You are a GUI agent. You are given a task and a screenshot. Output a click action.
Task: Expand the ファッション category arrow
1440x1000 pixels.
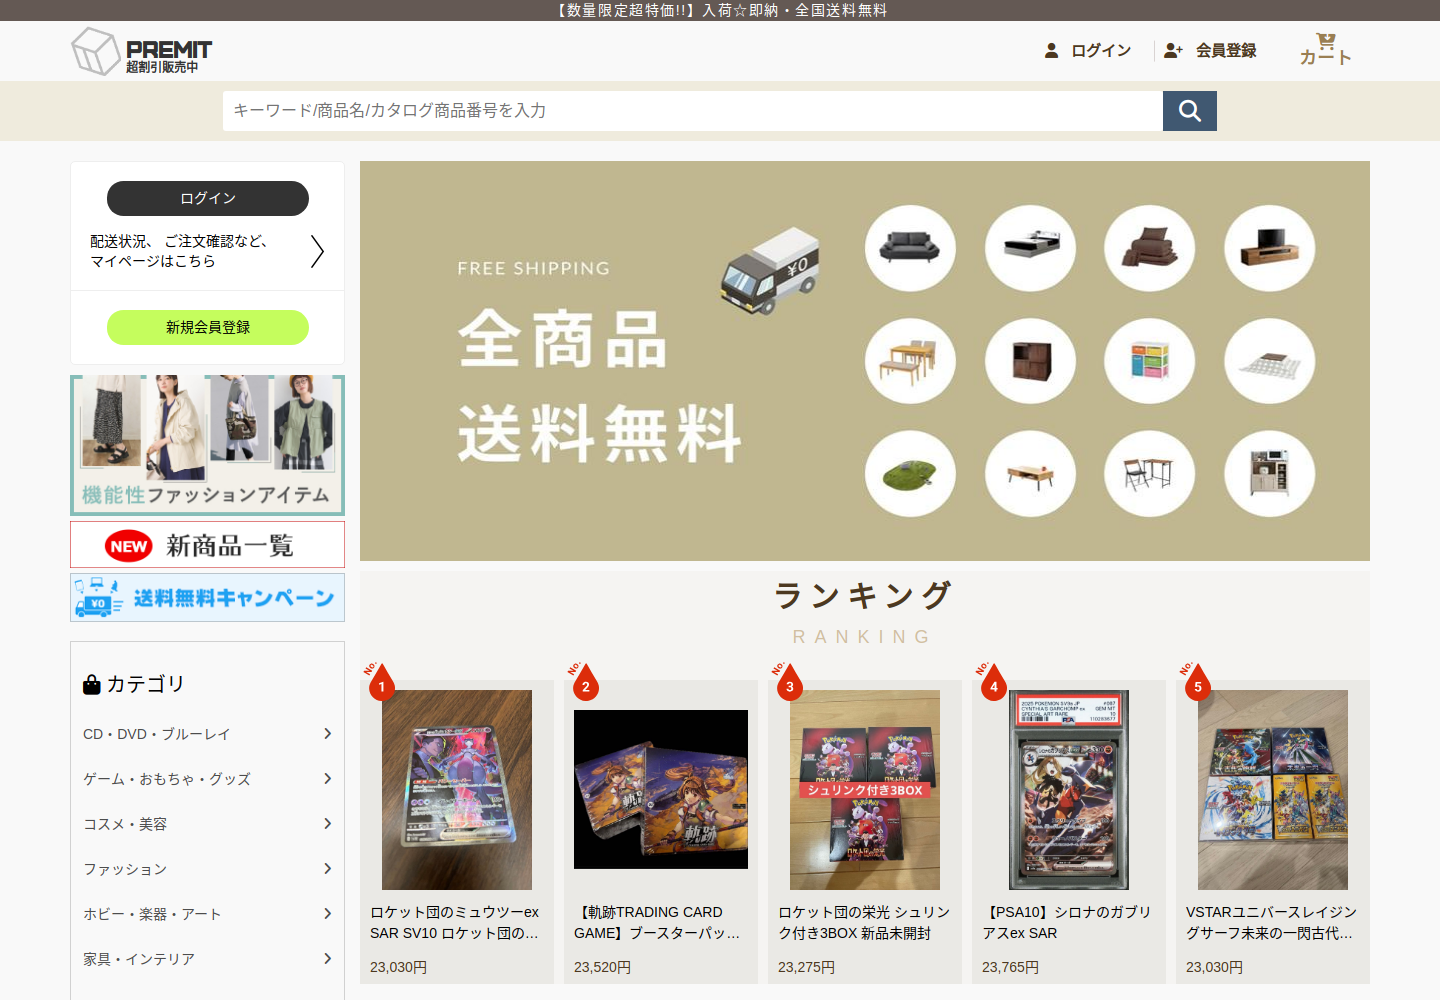[327, 869]
